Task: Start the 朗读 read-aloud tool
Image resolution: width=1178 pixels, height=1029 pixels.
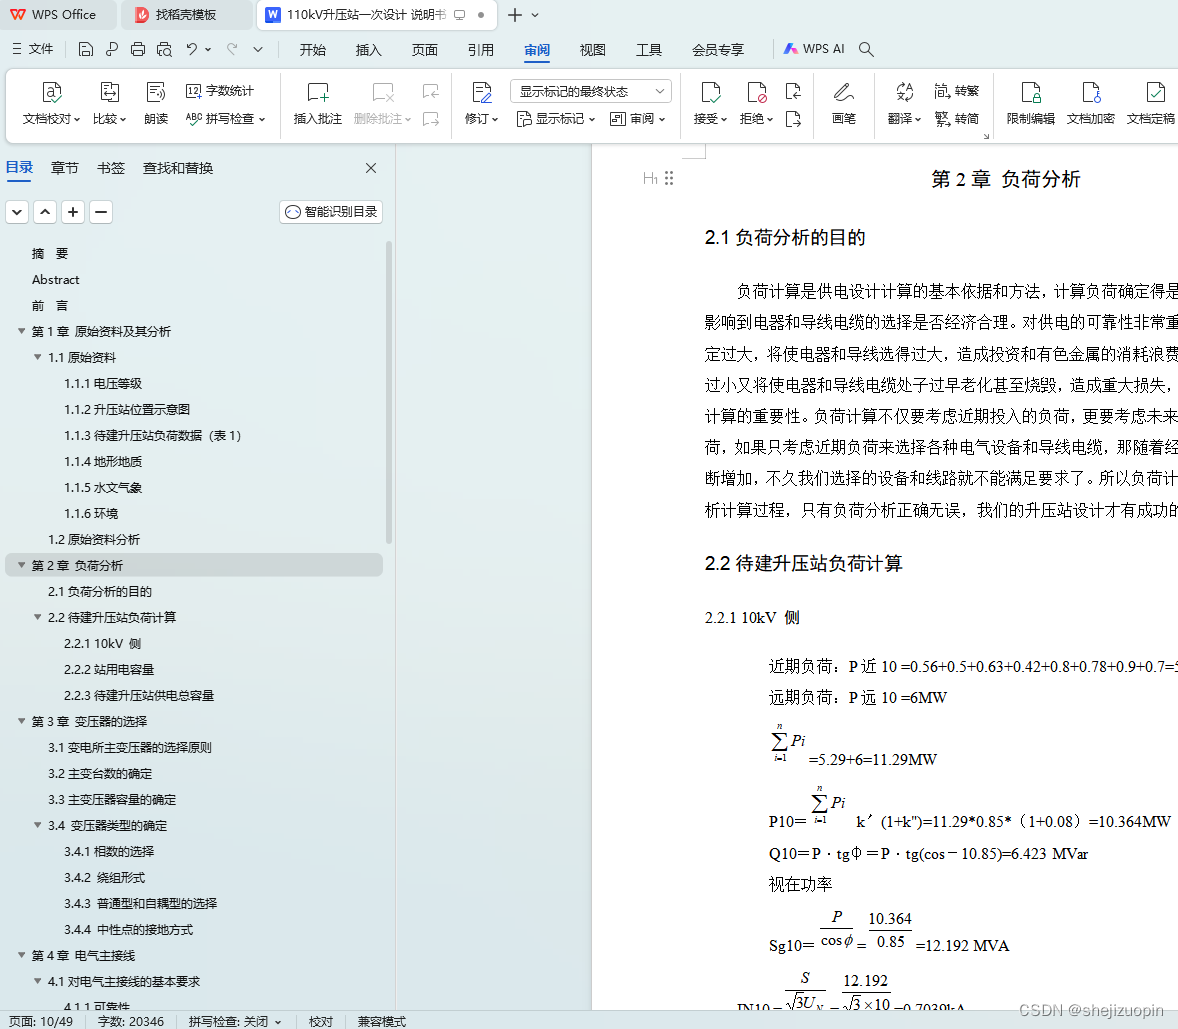Action: click(156, 103)
